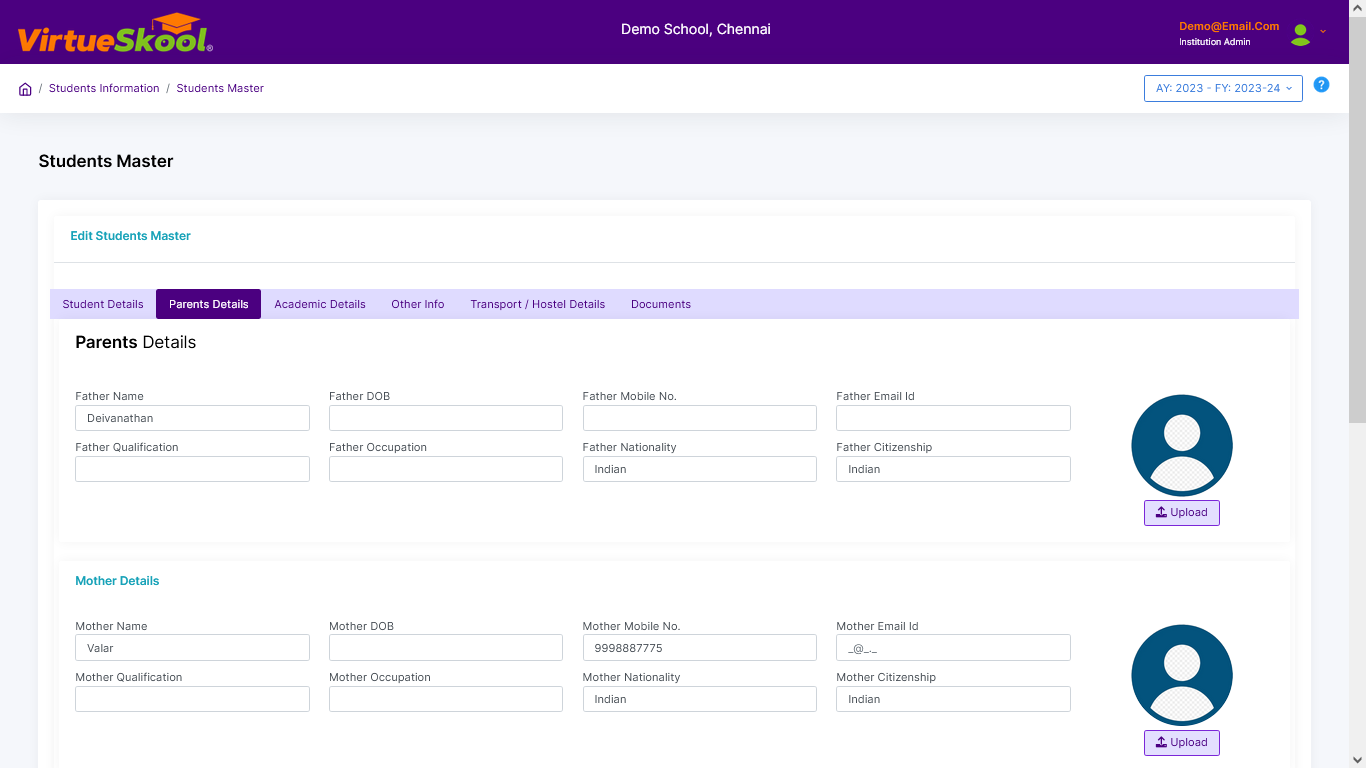Click the Mother Nationality field
The image size is (1366, 768).
[700, 699]
